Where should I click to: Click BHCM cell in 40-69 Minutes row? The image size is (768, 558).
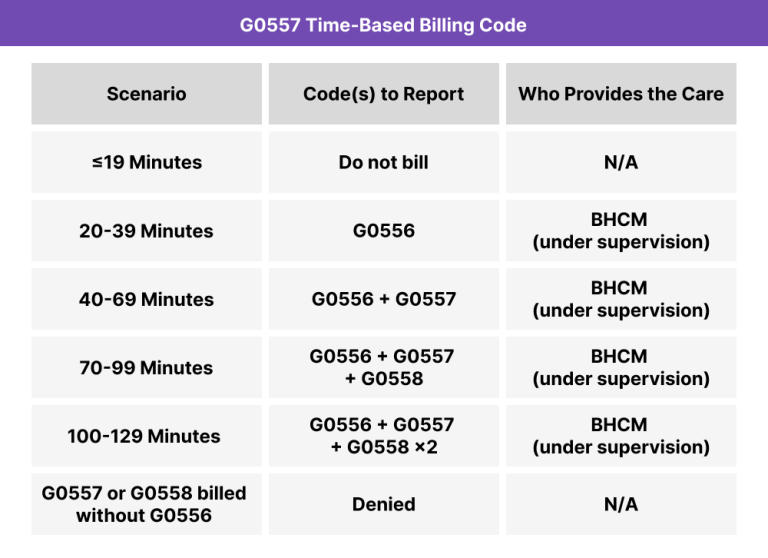click(620, 299)
